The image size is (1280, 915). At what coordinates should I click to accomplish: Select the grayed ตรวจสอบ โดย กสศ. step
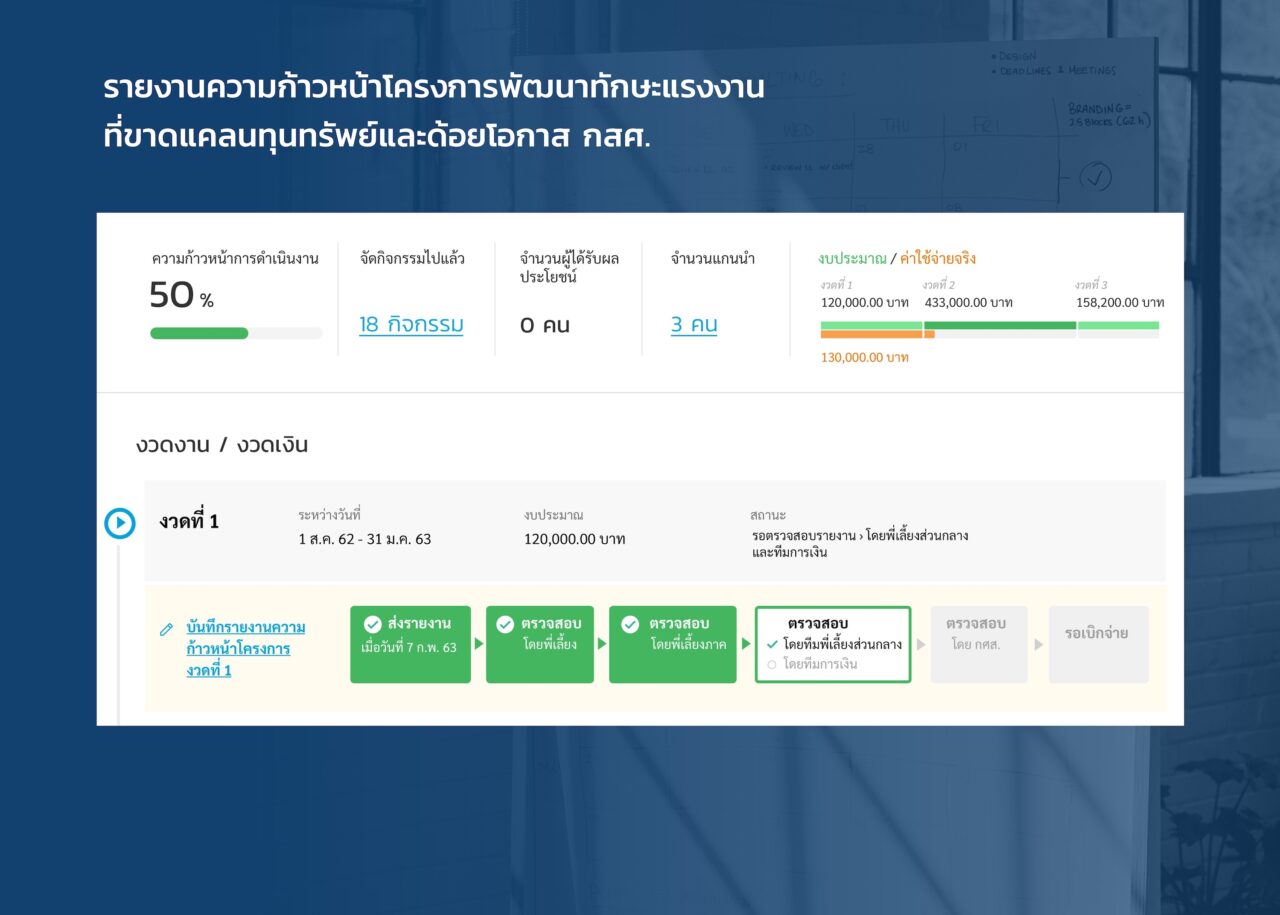click(978, 644)
